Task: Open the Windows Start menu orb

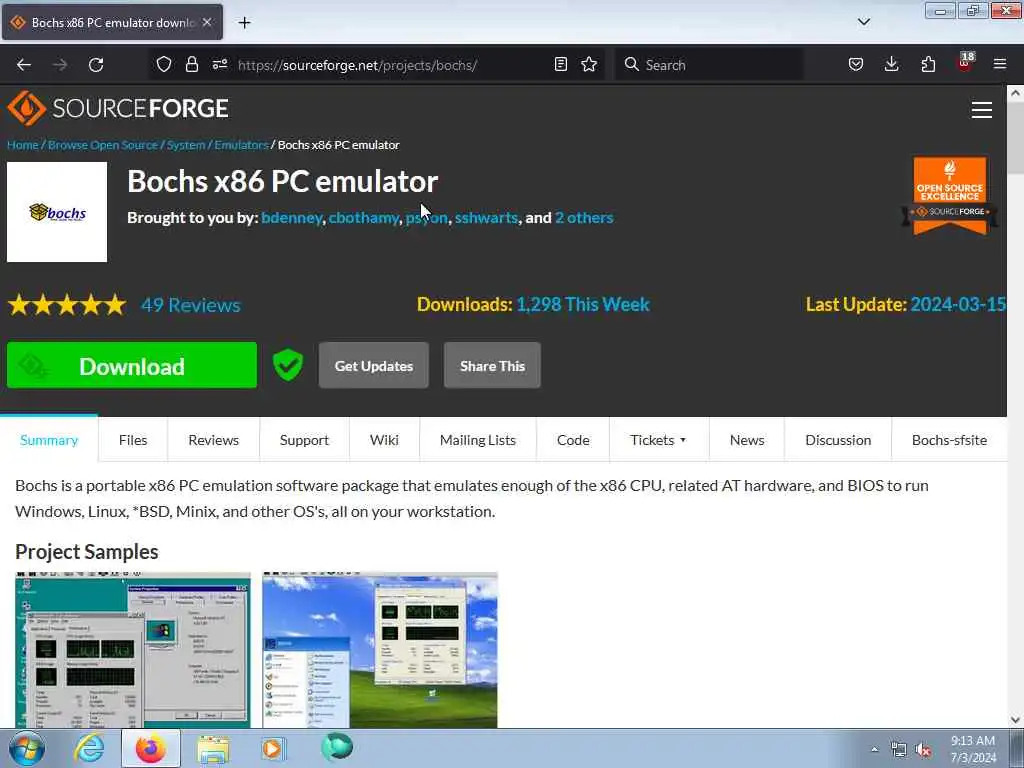Action: pyautogui.click(x=26, y=748)
